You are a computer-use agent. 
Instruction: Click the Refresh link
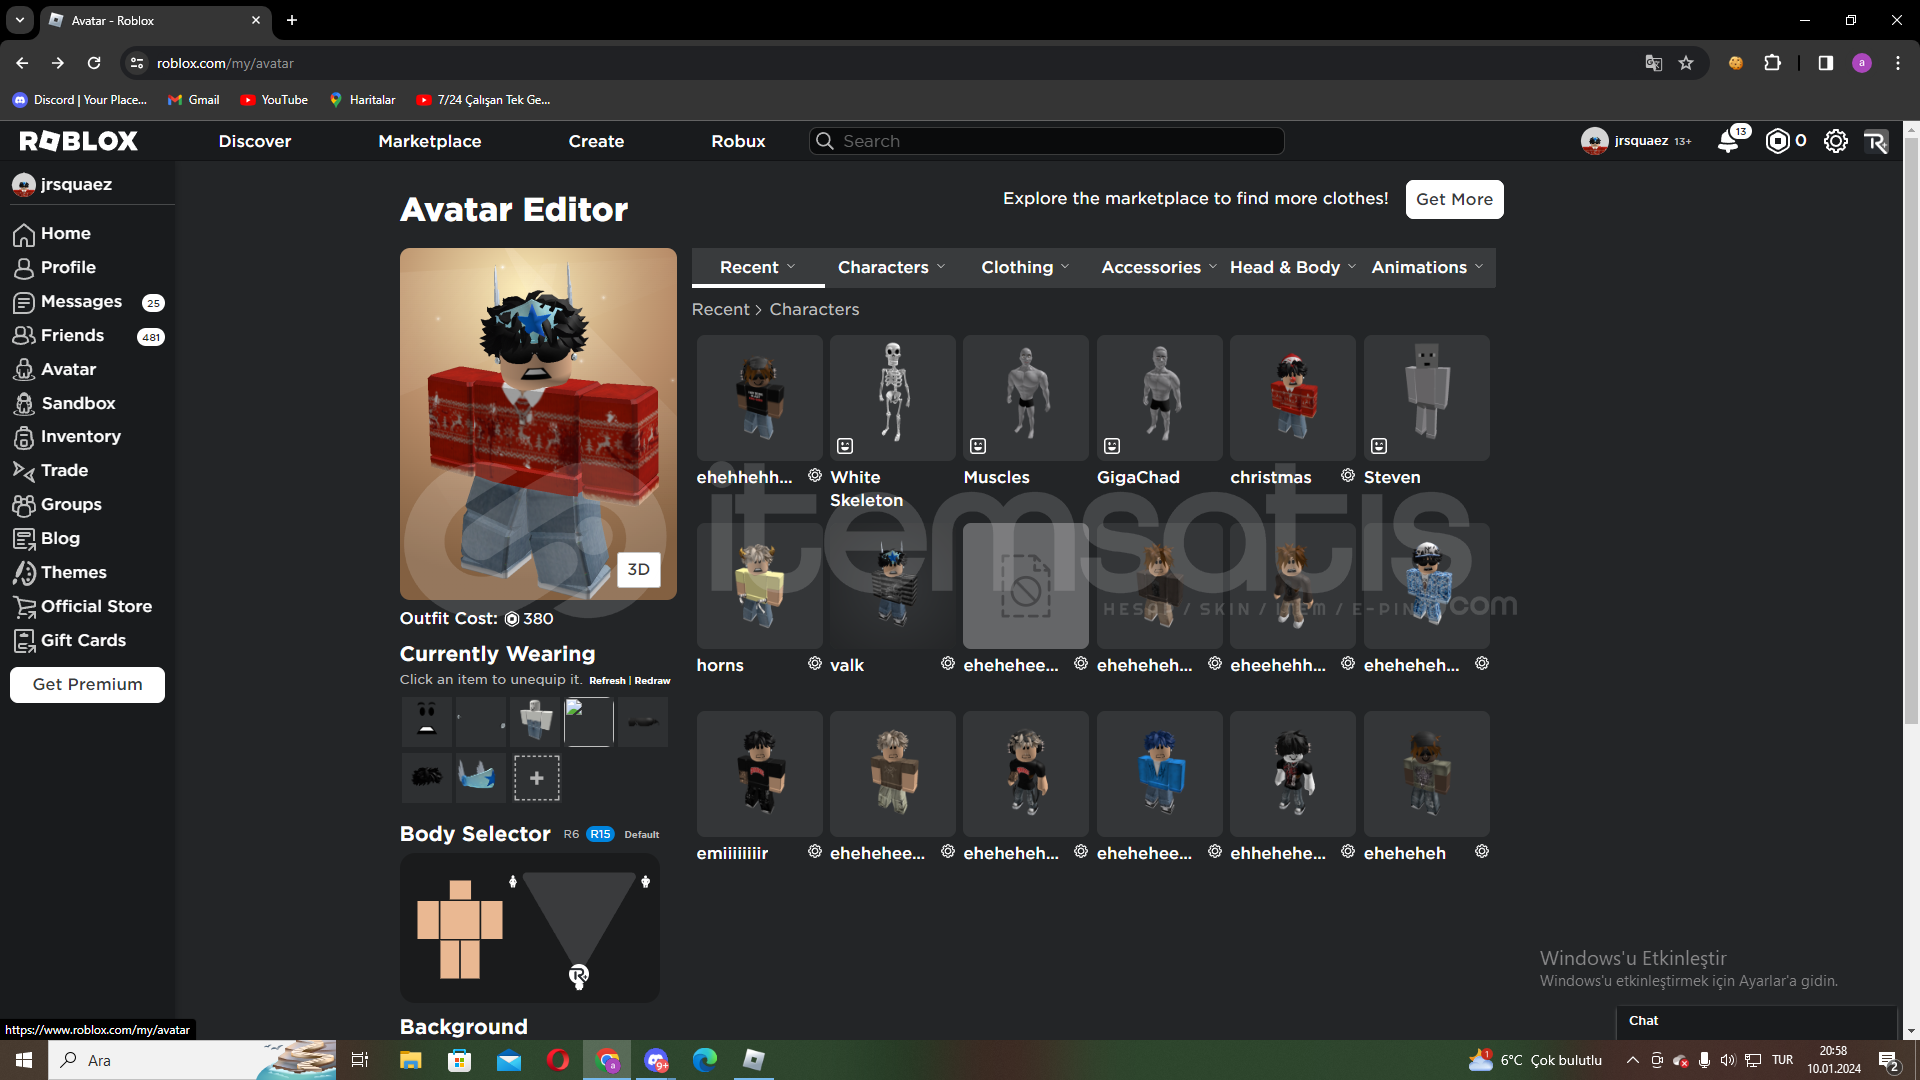(x=607, y=680)
